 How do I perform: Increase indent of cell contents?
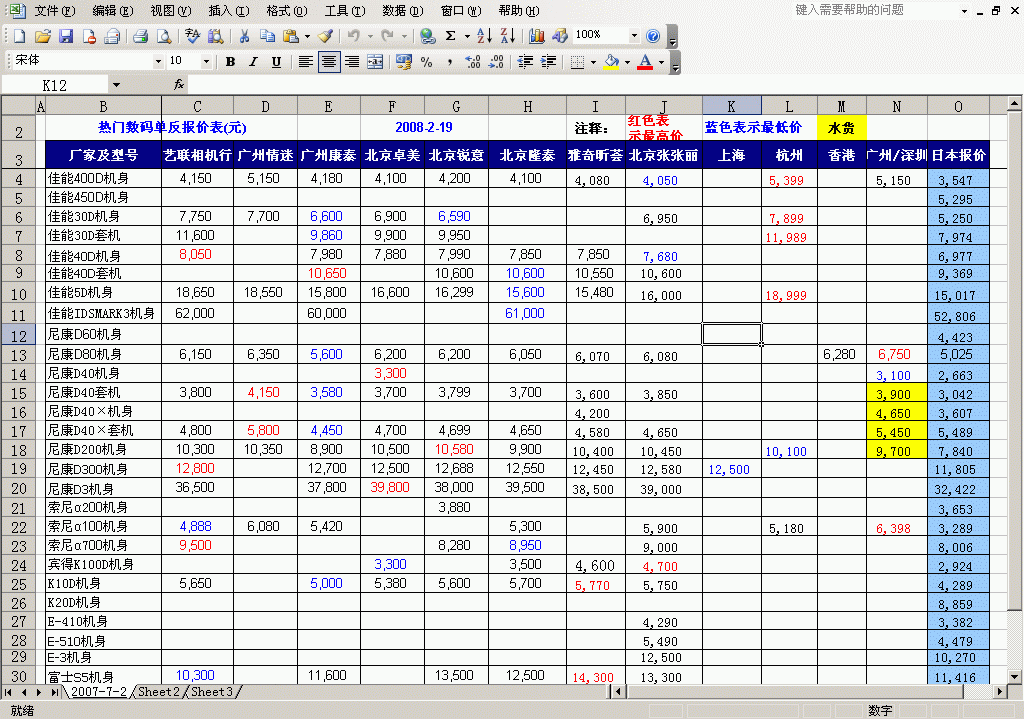[x=549, y=62]
